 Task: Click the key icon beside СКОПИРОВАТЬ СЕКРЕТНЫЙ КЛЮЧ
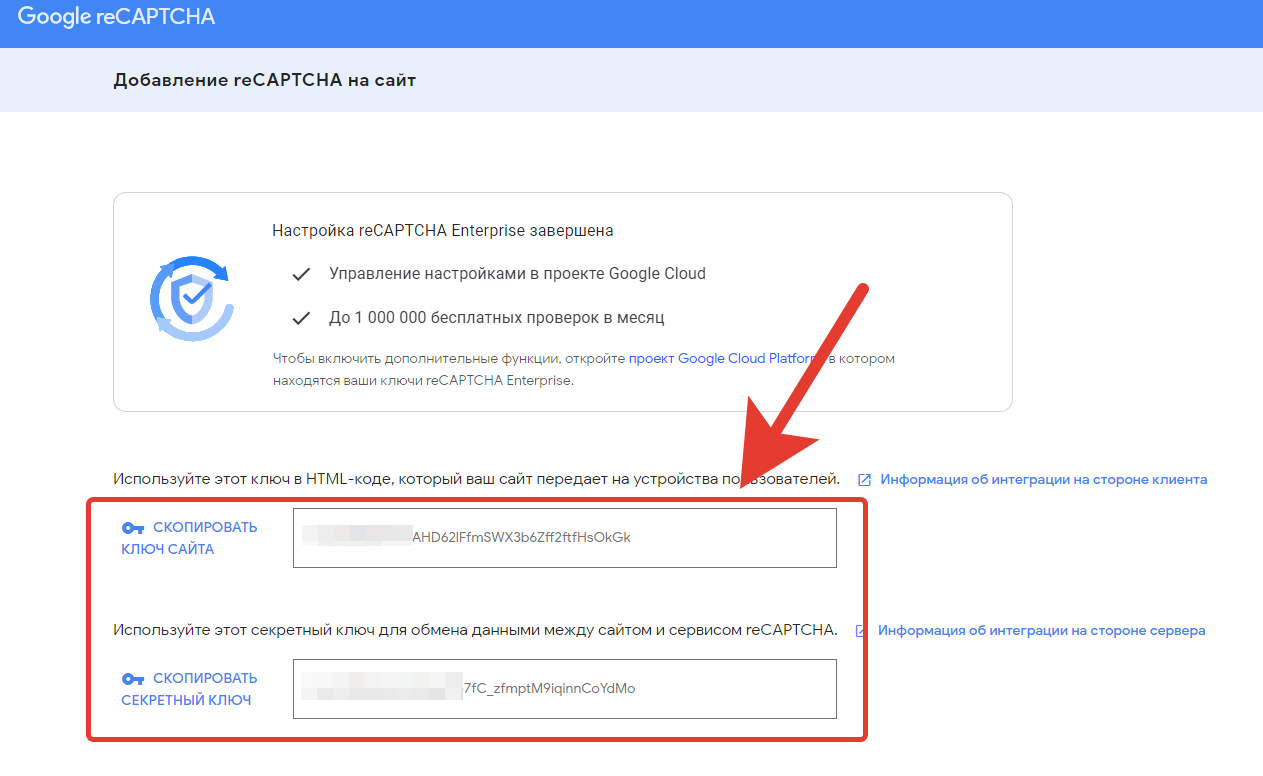[133, 679]
